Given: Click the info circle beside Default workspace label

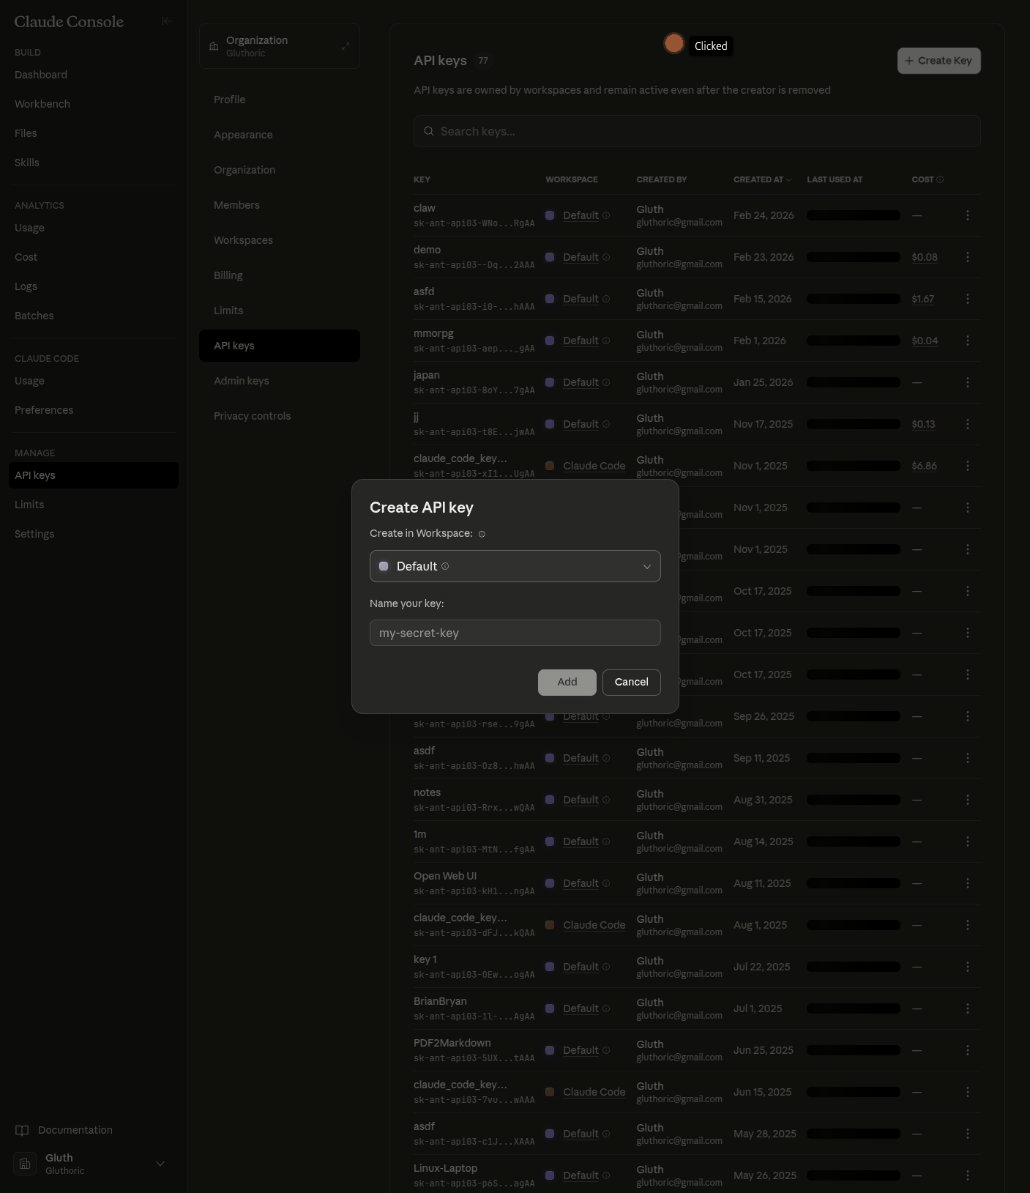Looking at the screenshot, I should (x=446, y=566).
